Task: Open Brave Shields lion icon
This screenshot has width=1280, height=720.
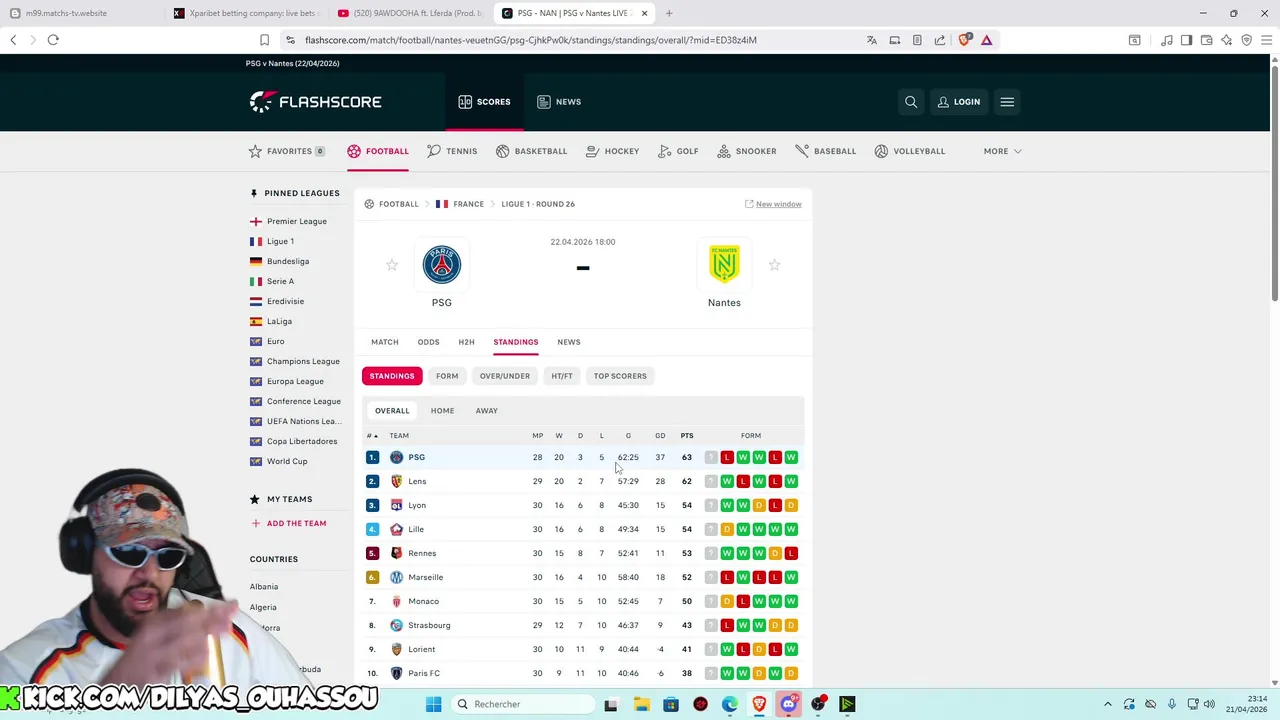Action: point(964,40)
